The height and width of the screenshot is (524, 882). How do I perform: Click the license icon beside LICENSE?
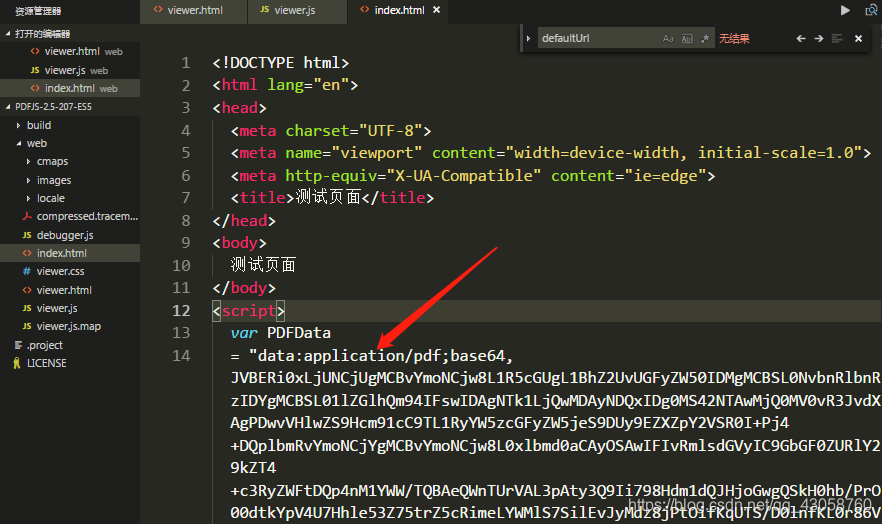click(16, 363)
